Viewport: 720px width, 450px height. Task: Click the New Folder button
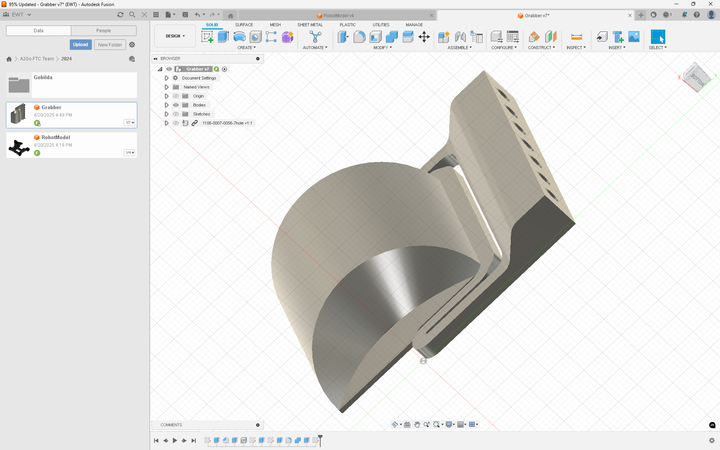coord(110,45)
